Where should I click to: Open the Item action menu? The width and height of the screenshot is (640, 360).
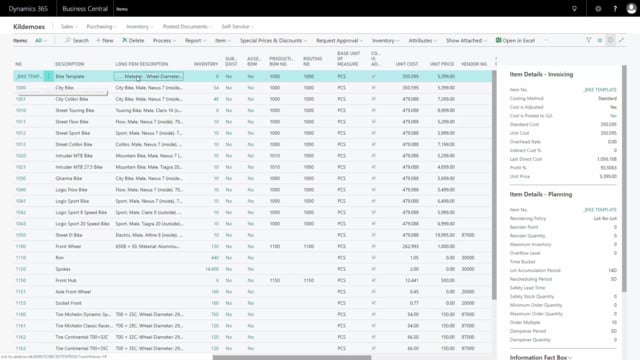pos(222,40)
